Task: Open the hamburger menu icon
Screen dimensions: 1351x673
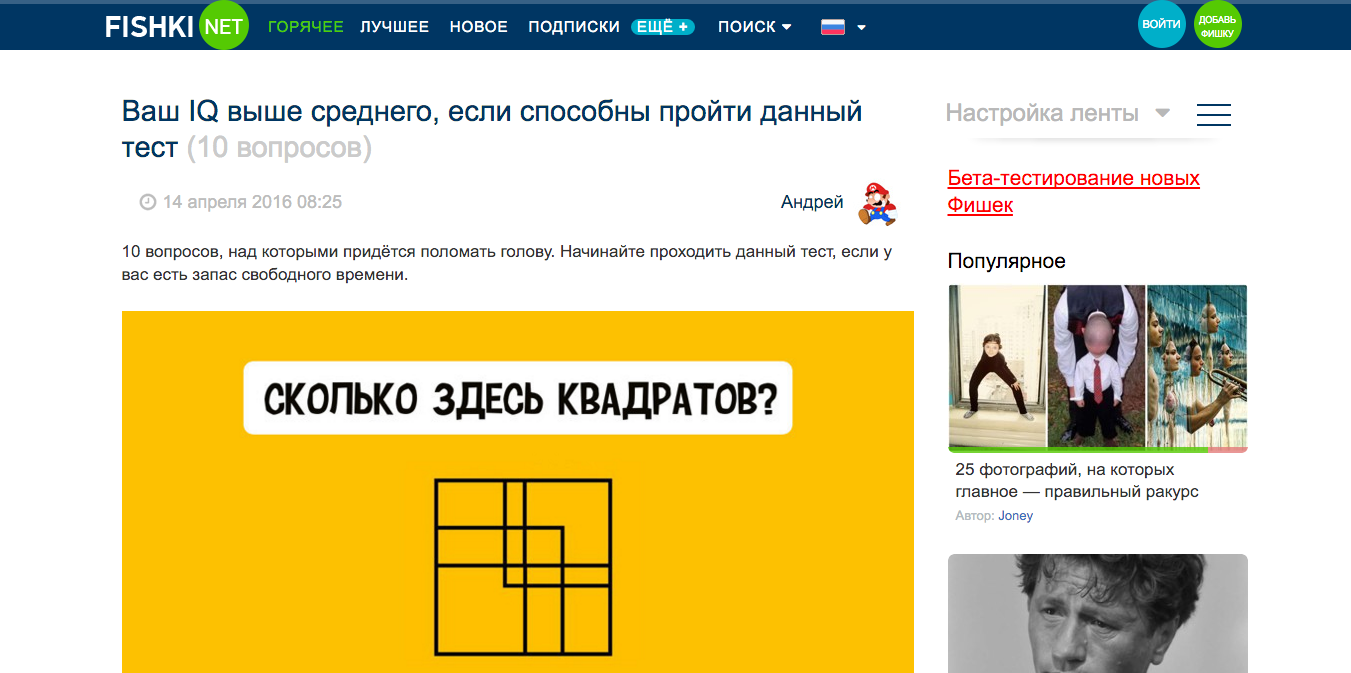Action: (1213, 115)
